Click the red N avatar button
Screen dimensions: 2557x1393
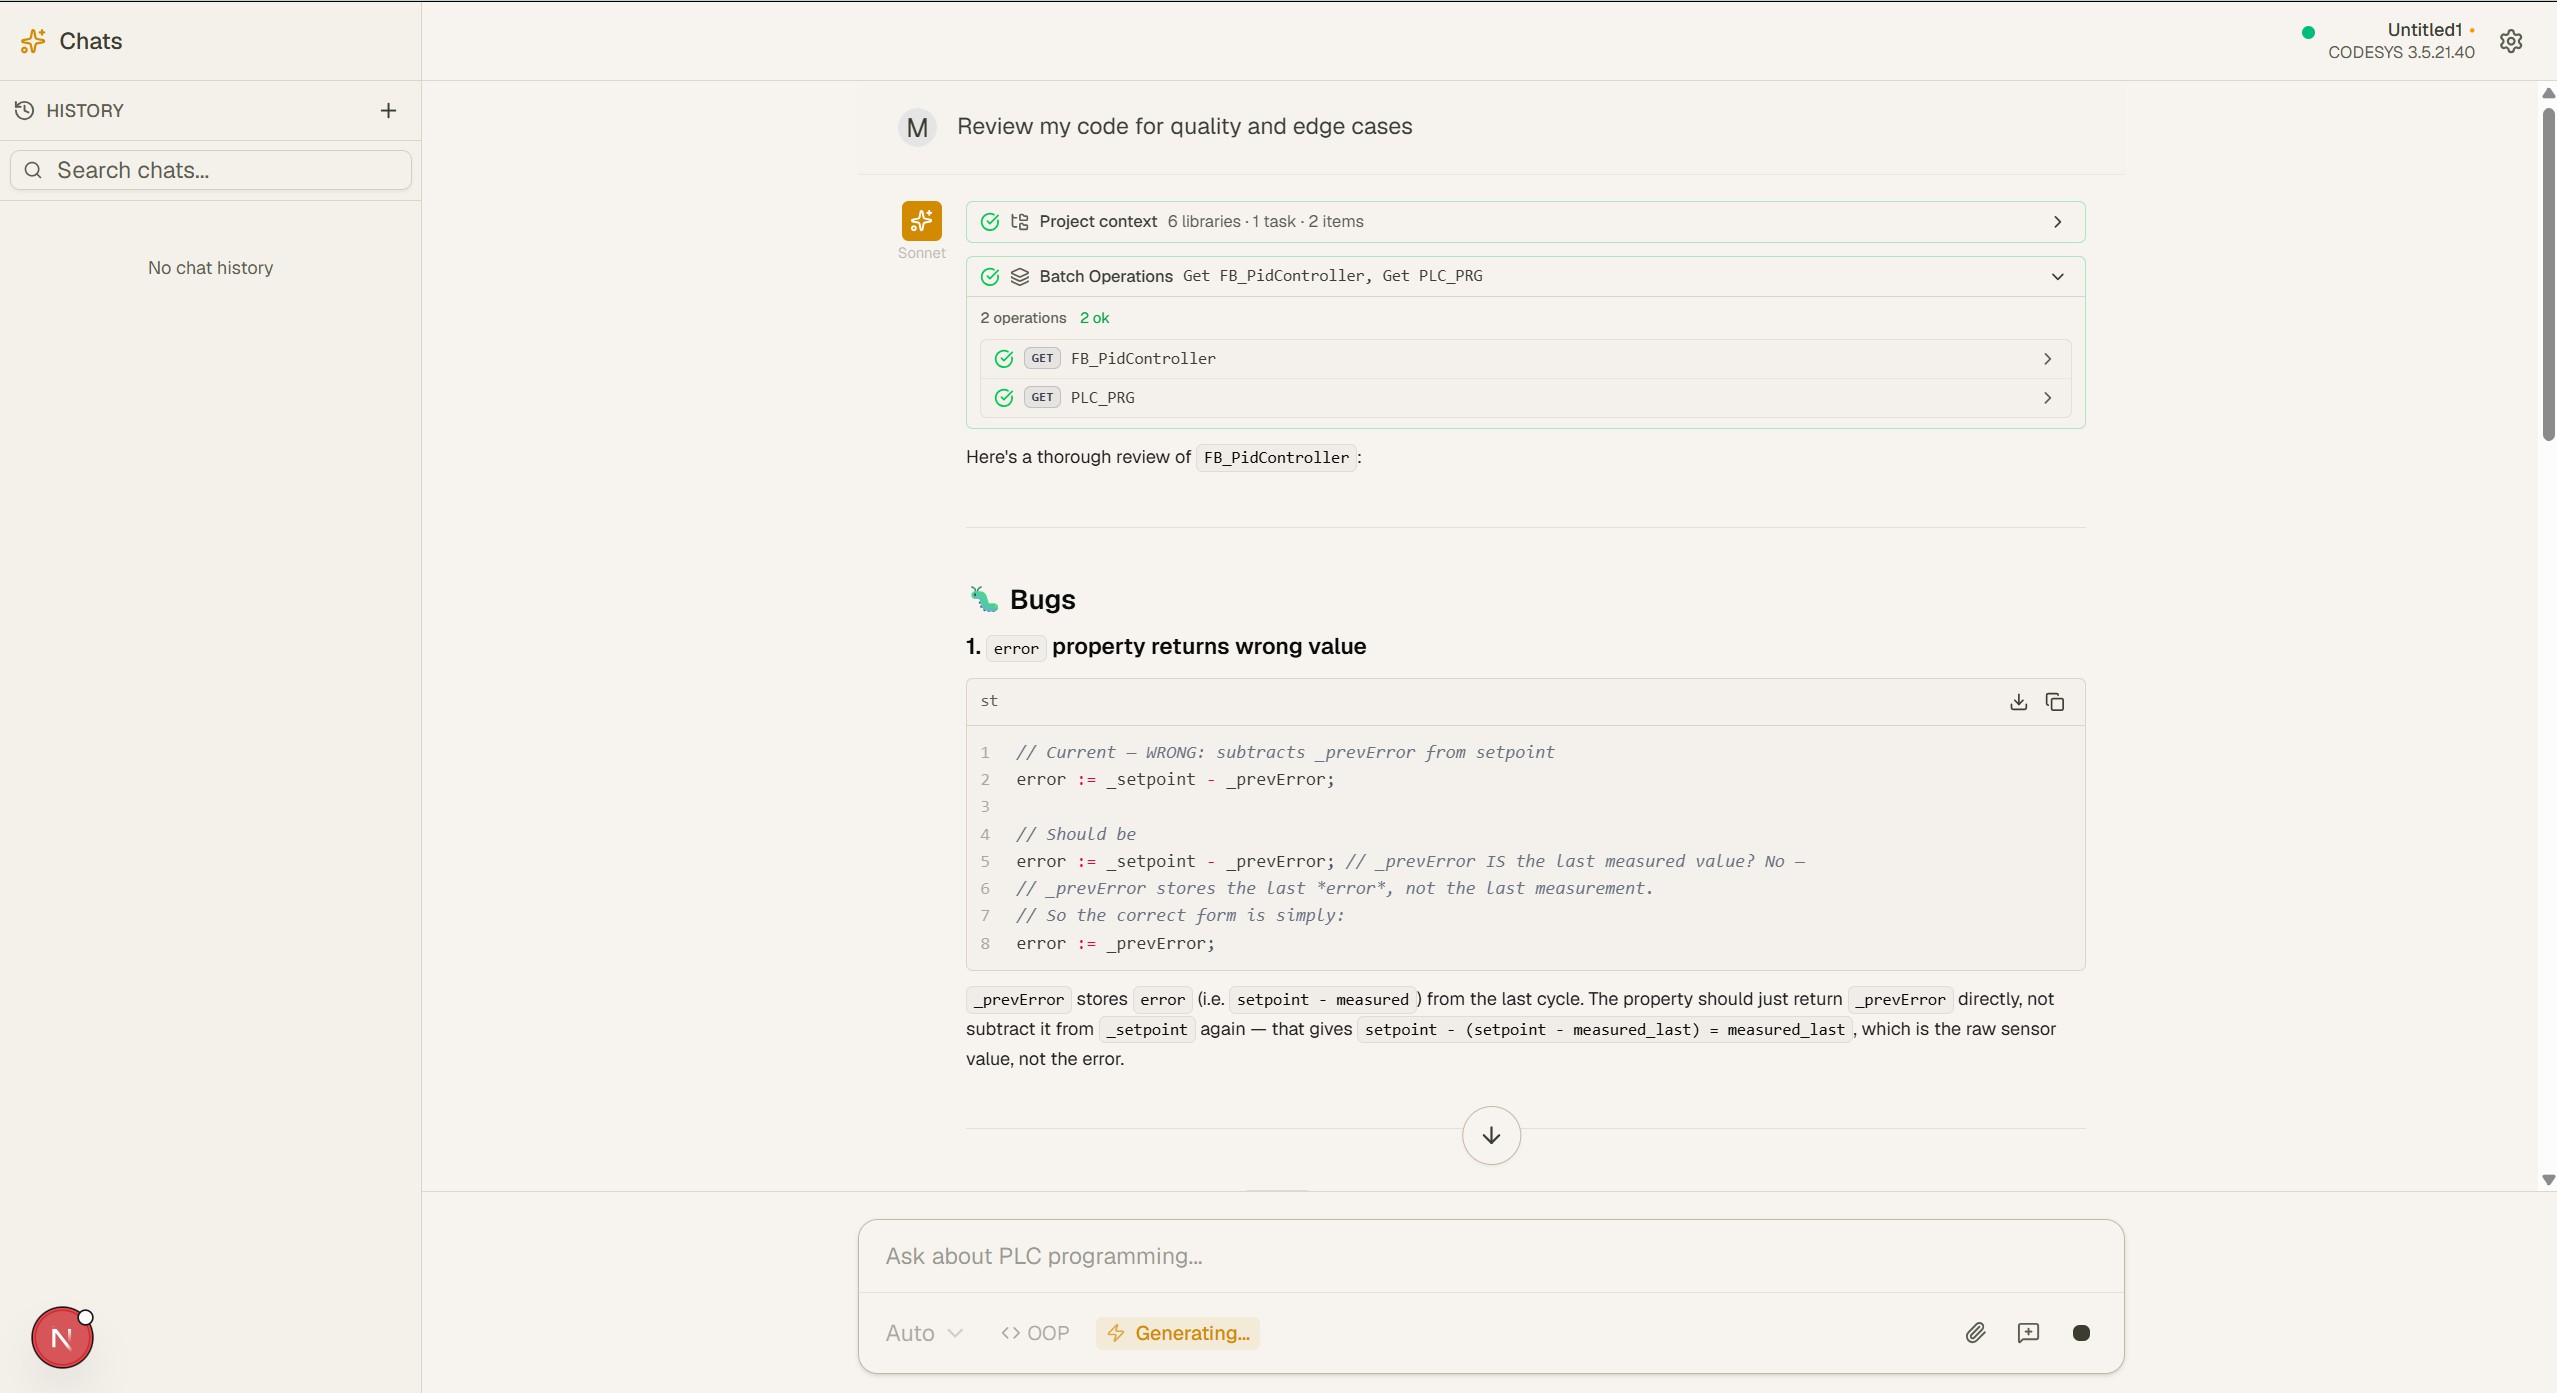point(62,1338)
